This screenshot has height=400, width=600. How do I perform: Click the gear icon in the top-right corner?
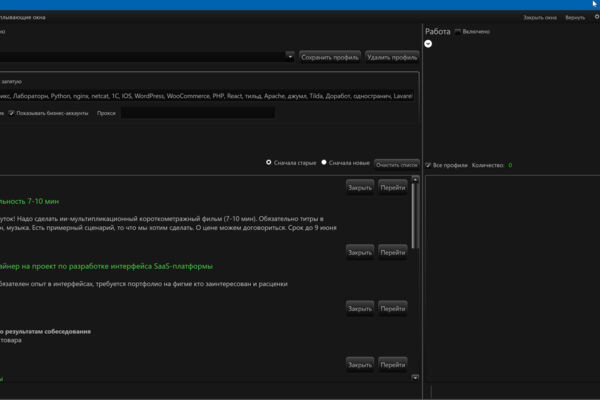click(x=597, y=17)
